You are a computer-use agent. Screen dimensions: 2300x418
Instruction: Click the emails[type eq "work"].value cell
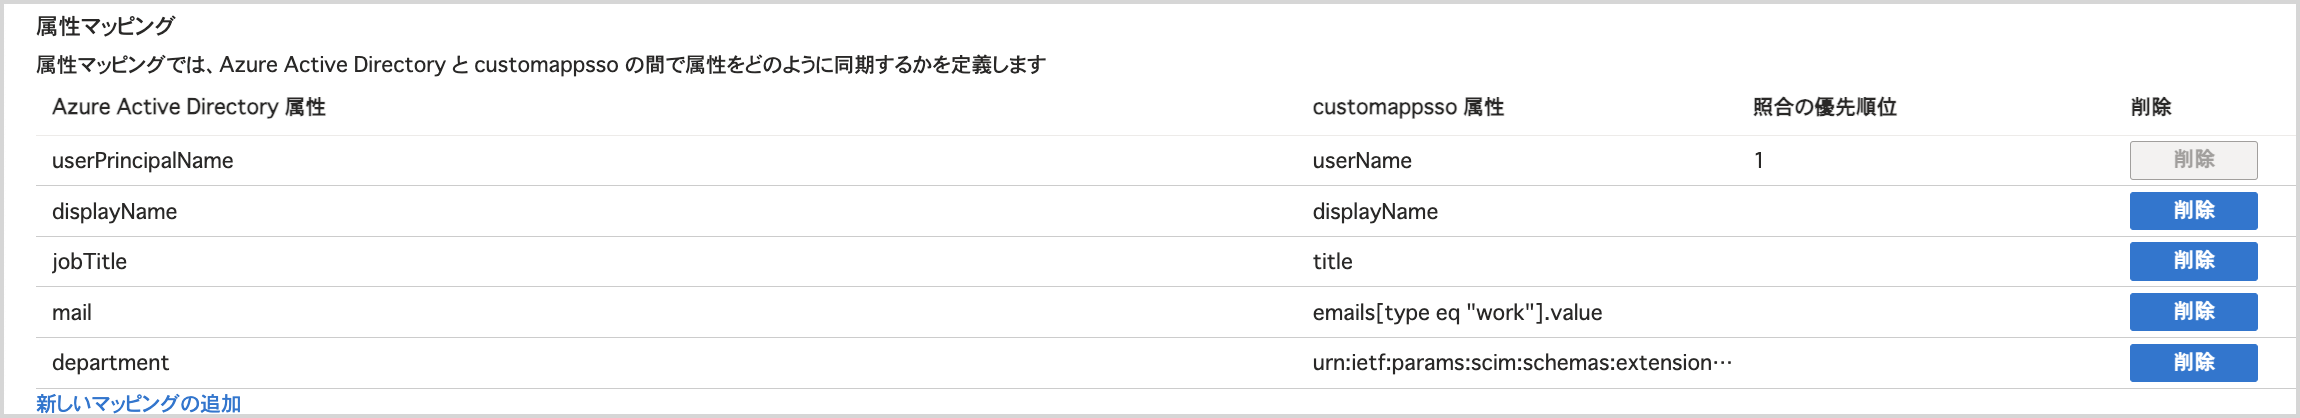point(1457,313)
